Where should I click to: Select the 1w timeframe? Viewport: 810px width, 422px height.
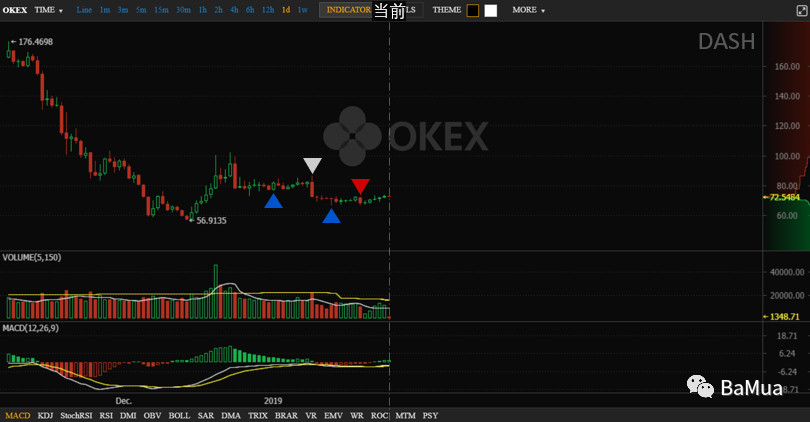(x=302, y=10)
